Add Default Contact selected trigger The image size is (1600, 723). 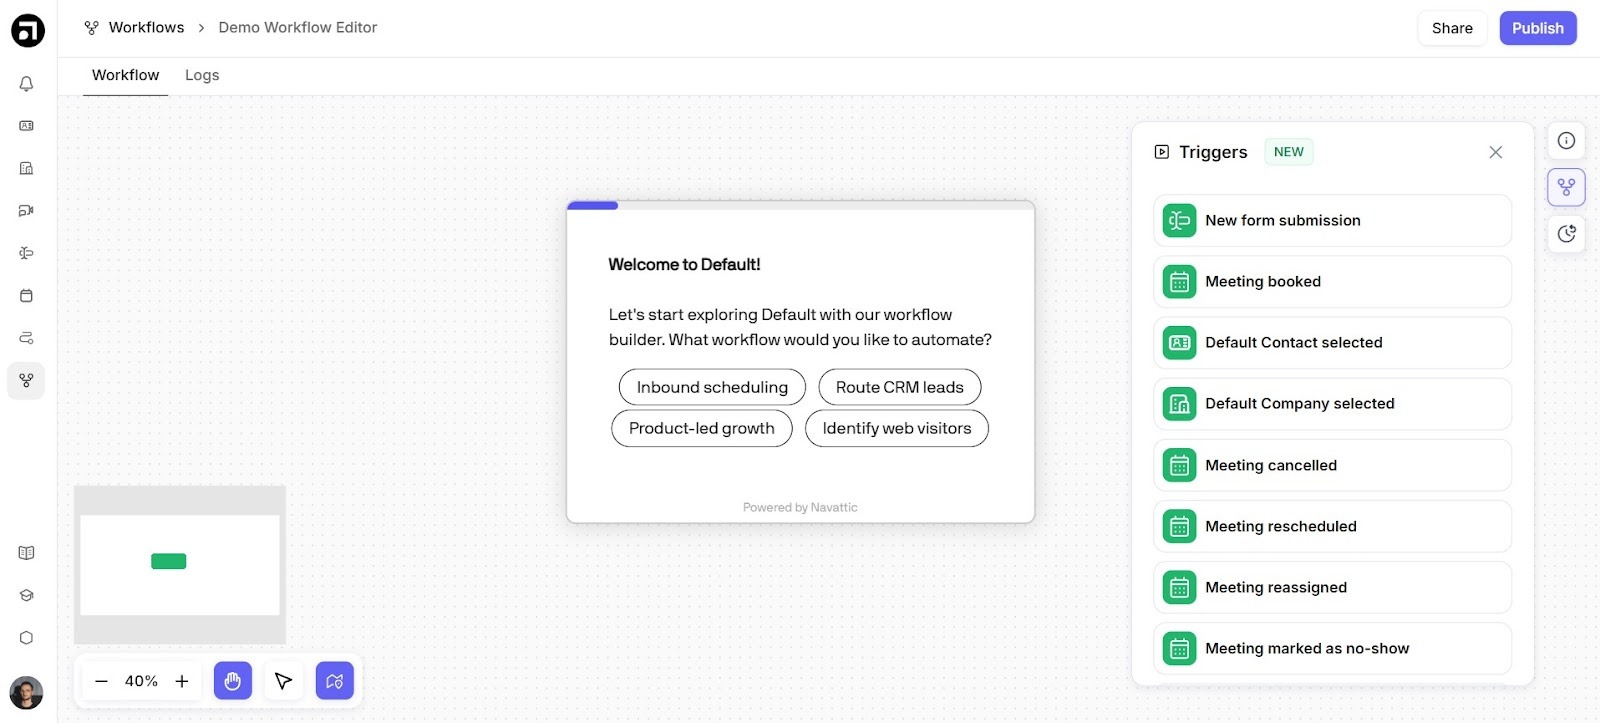[1332, 343]
